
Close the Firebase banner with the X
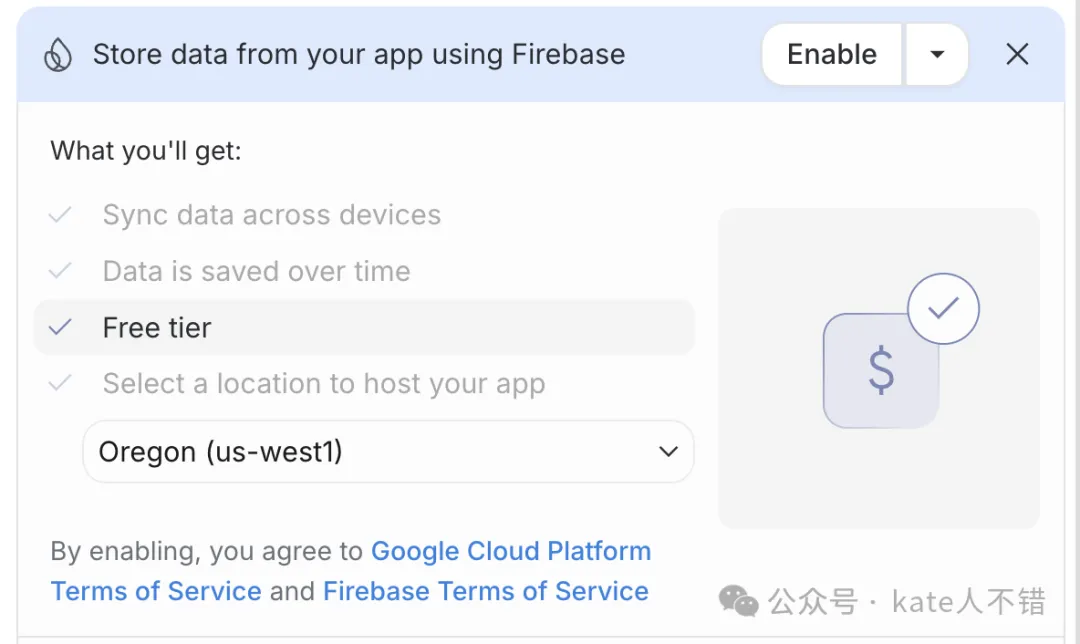pos(1017,54)
